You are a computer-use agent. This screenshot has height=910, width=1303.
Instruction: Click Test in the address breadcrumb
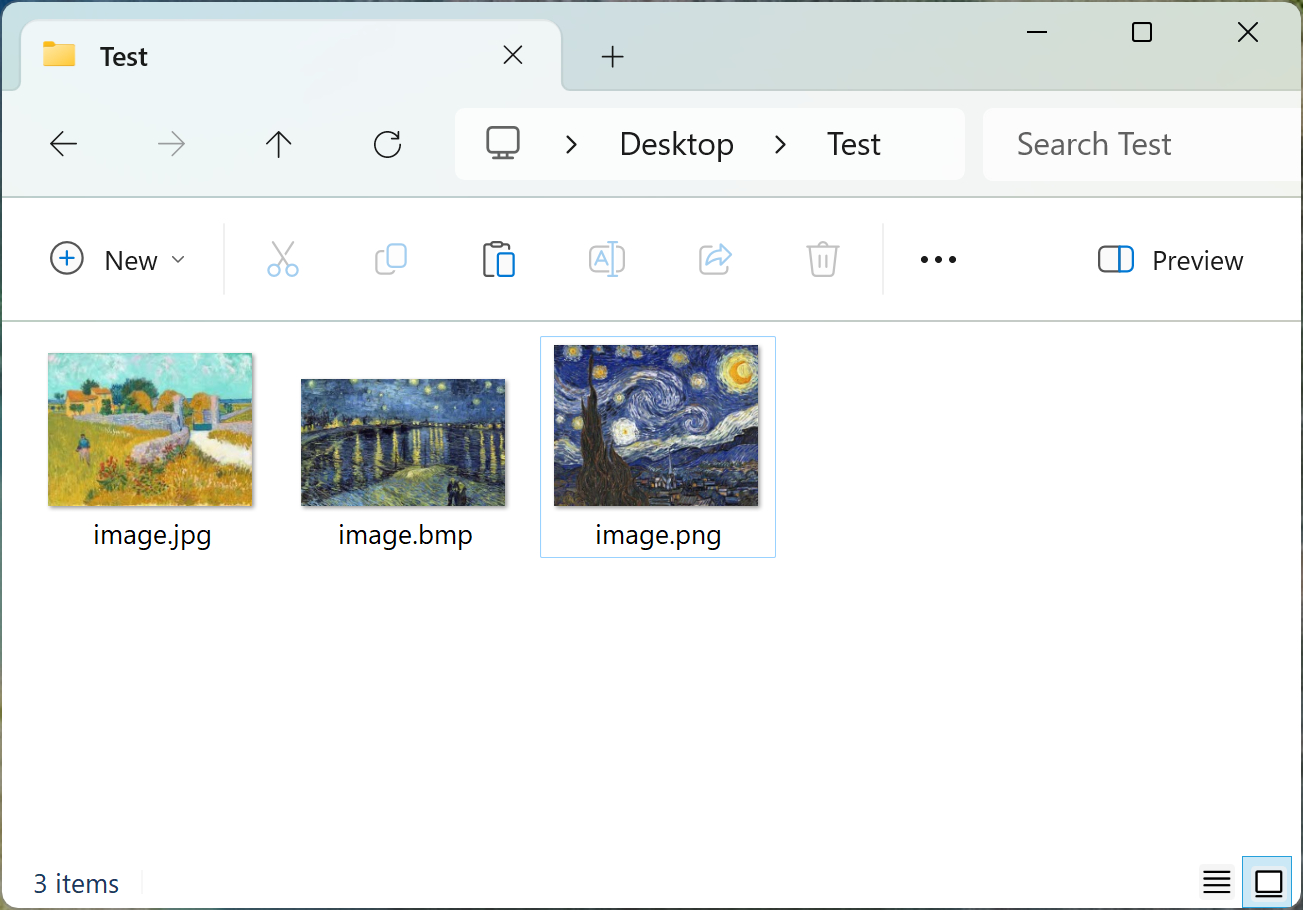[853, 144]
